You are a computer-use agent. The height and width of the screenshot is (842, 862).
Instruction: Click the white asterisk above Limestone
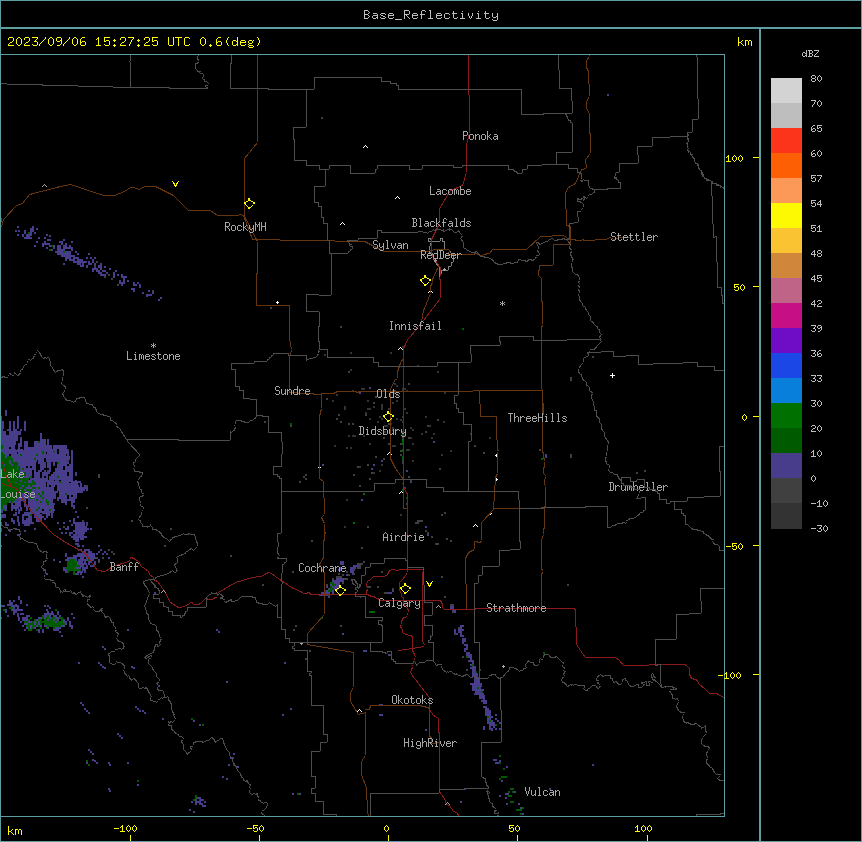[153, 346]
